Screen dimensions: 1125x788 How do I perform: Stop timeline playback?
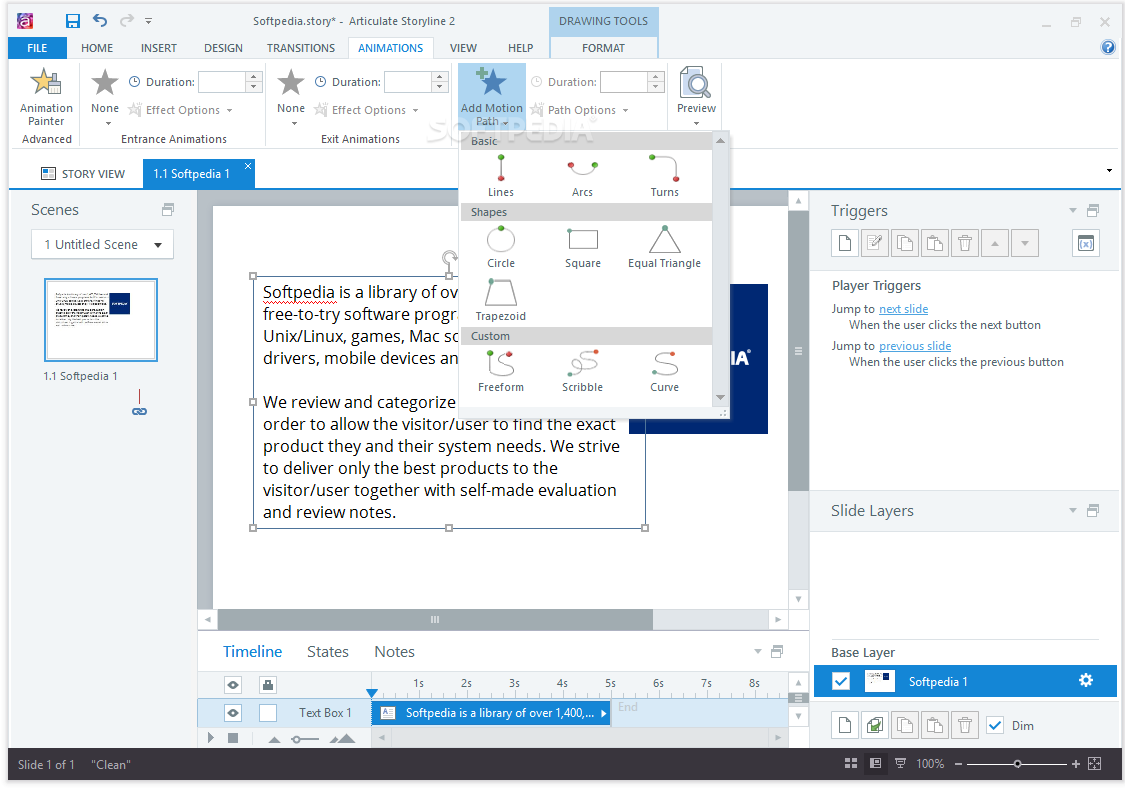pyautogui.click(x=232, y=738)
